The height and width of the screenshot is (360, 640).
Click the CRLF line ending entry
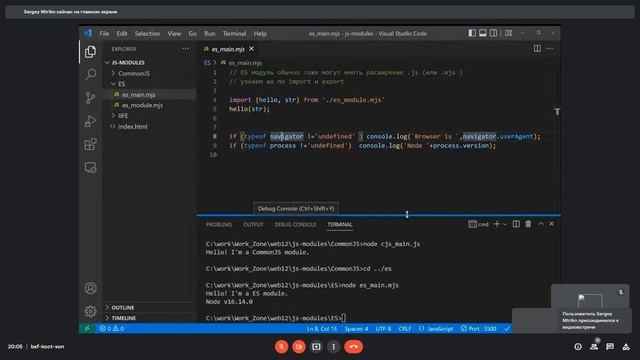point(404,329)
